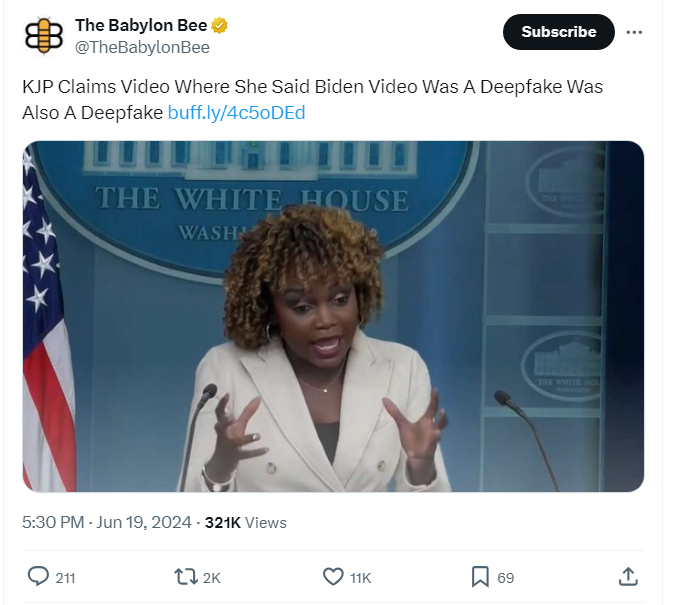
Task: Click The Babylon Bee display name
Action: (x=141, y=25)
